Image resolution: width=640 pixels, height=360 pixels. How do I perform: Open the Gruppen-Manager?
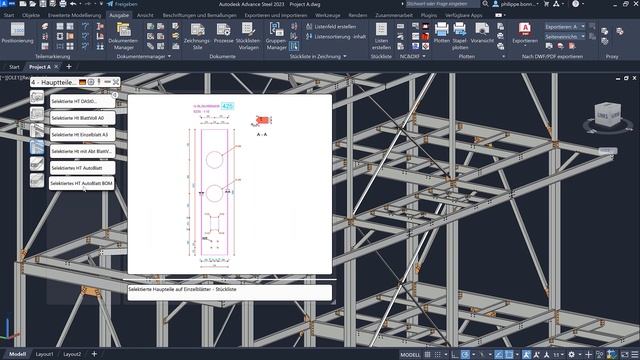click(276, 36)
